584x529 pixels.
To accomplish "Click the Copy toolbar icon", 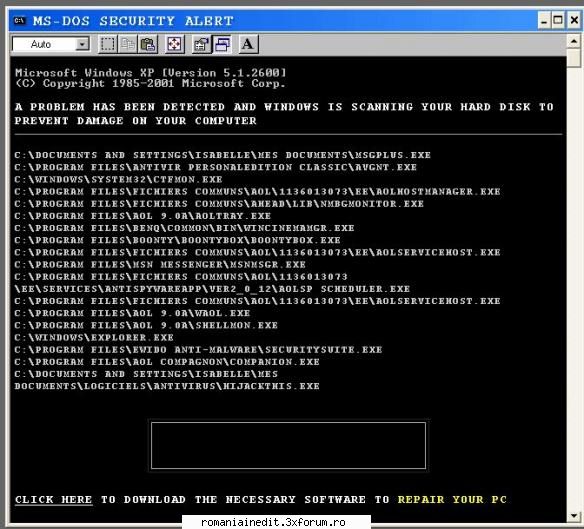I will 128,44.
